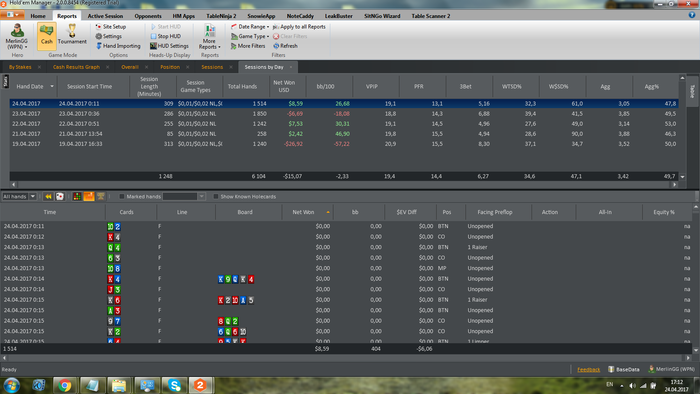Open the Hand Date column sort dropdown
The height and width of the screenshot is (394, 700).
(x=52, y=87)
